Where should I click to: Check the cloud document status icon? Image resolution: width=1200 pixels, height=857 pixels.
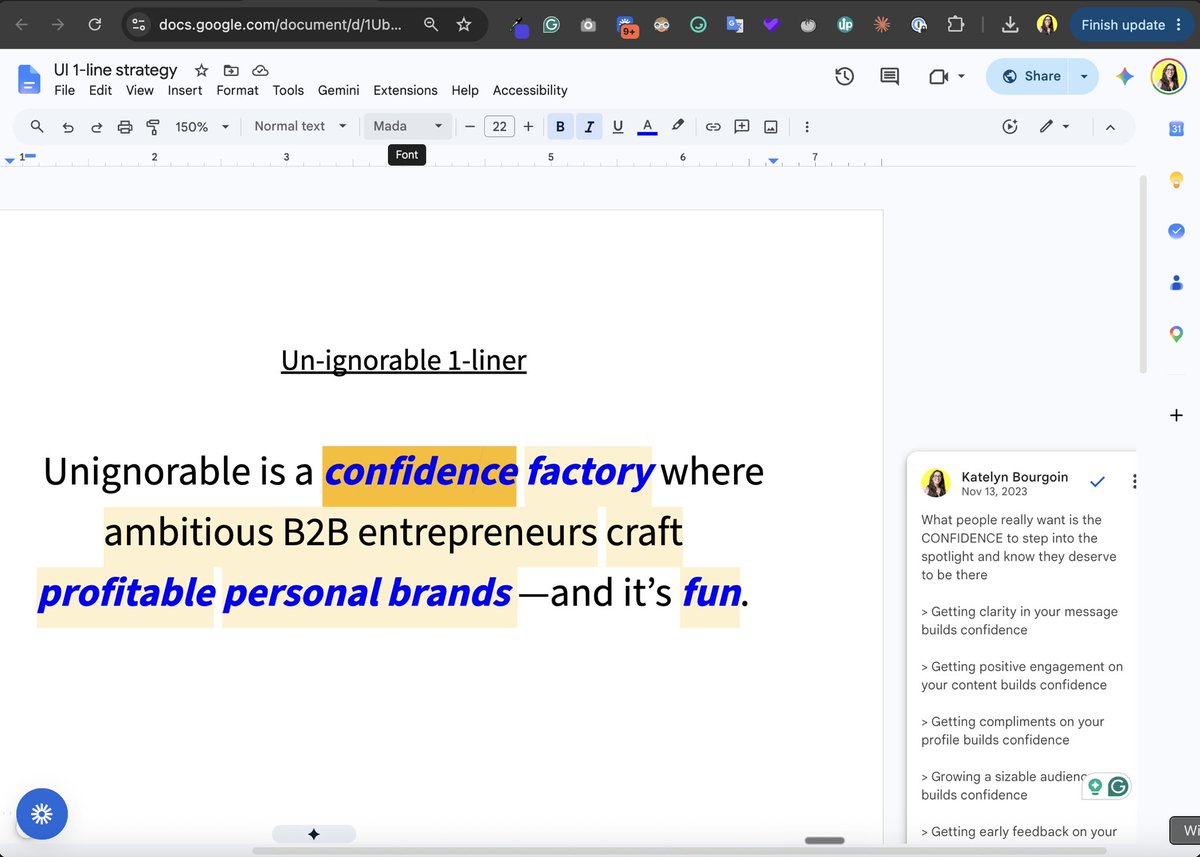point(260,70)
